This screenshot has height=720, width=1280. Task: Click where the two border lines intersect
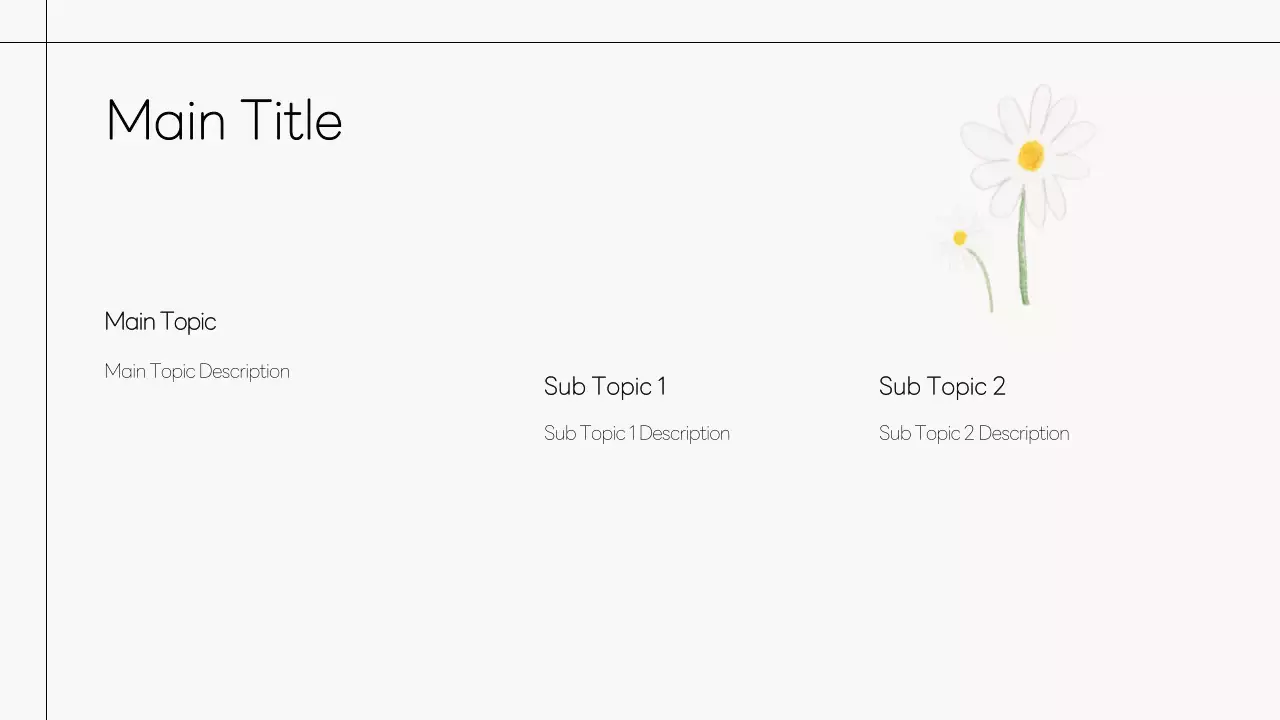point(46,42)
